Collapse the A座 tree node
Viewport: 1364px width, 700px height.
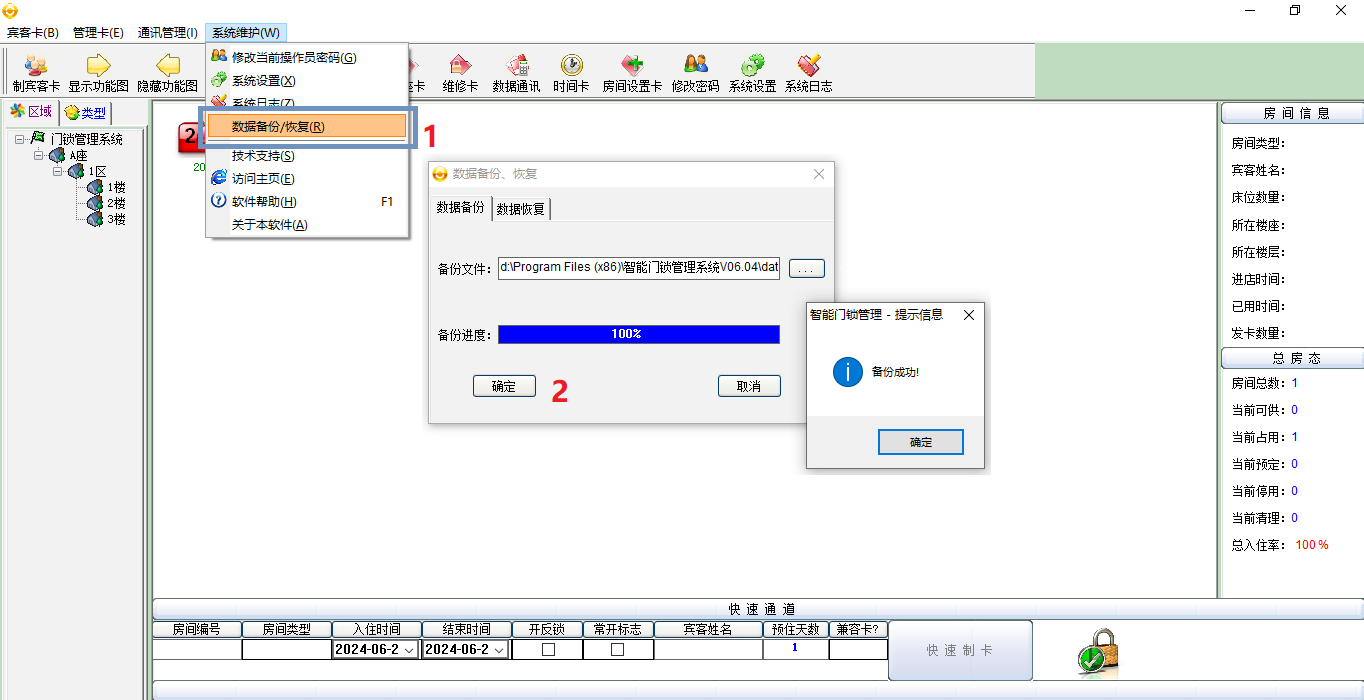(39, 156)
